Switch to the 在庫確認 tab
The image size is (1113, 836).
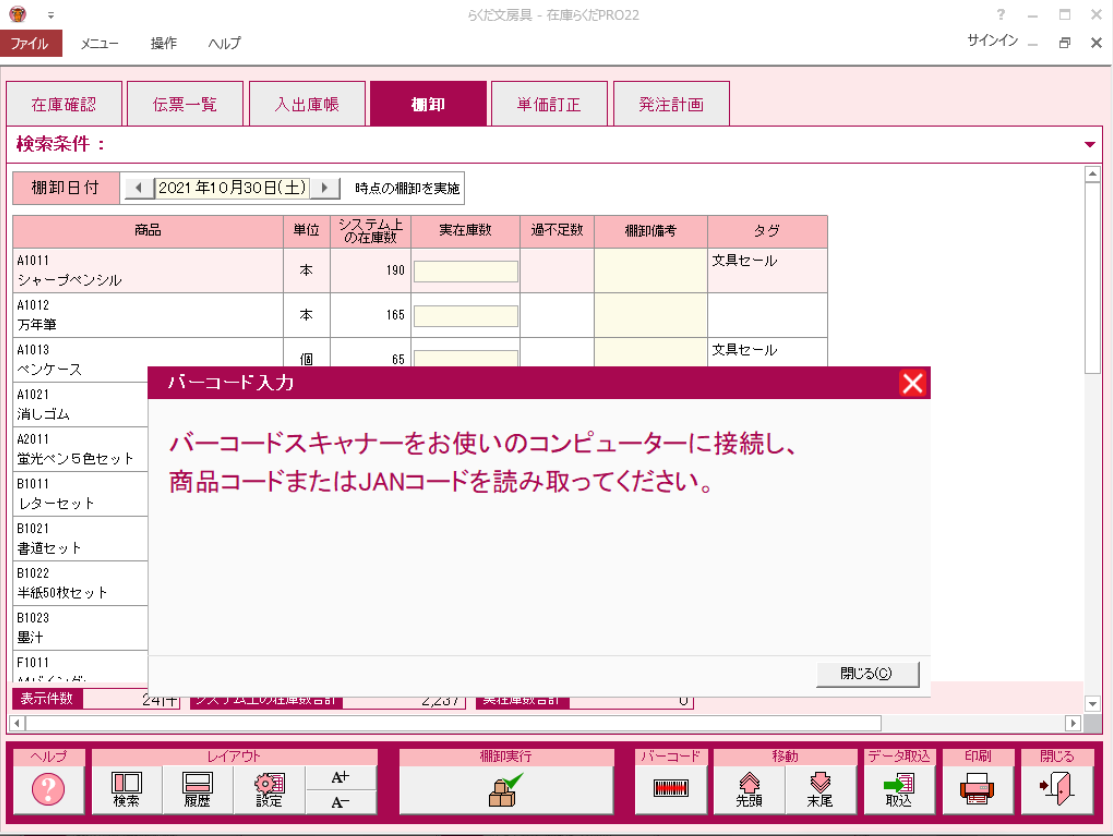point(64,105)
